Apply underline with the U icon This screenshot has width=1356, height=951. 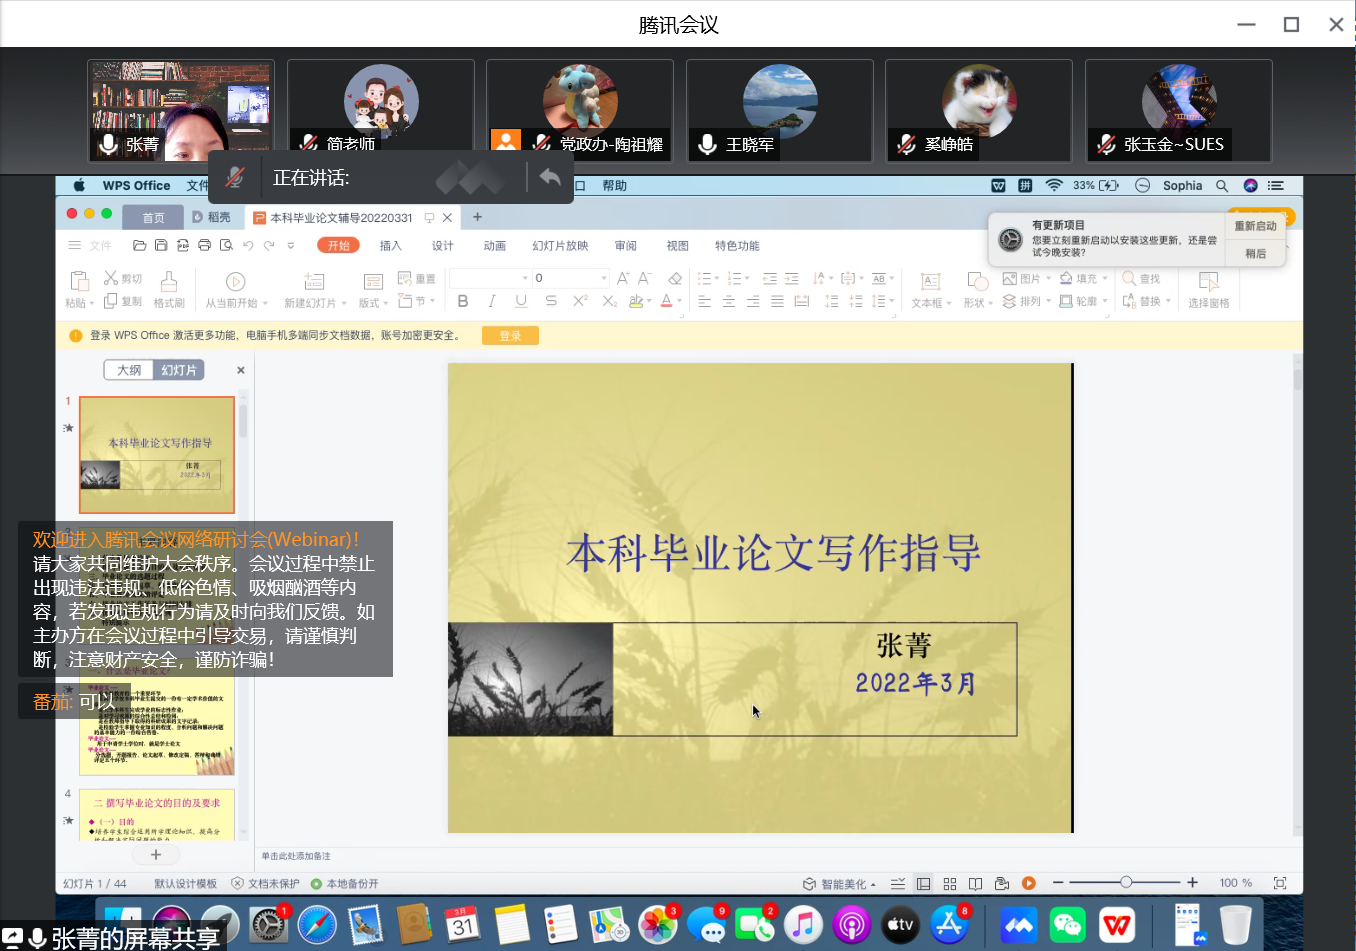[521, 301]
